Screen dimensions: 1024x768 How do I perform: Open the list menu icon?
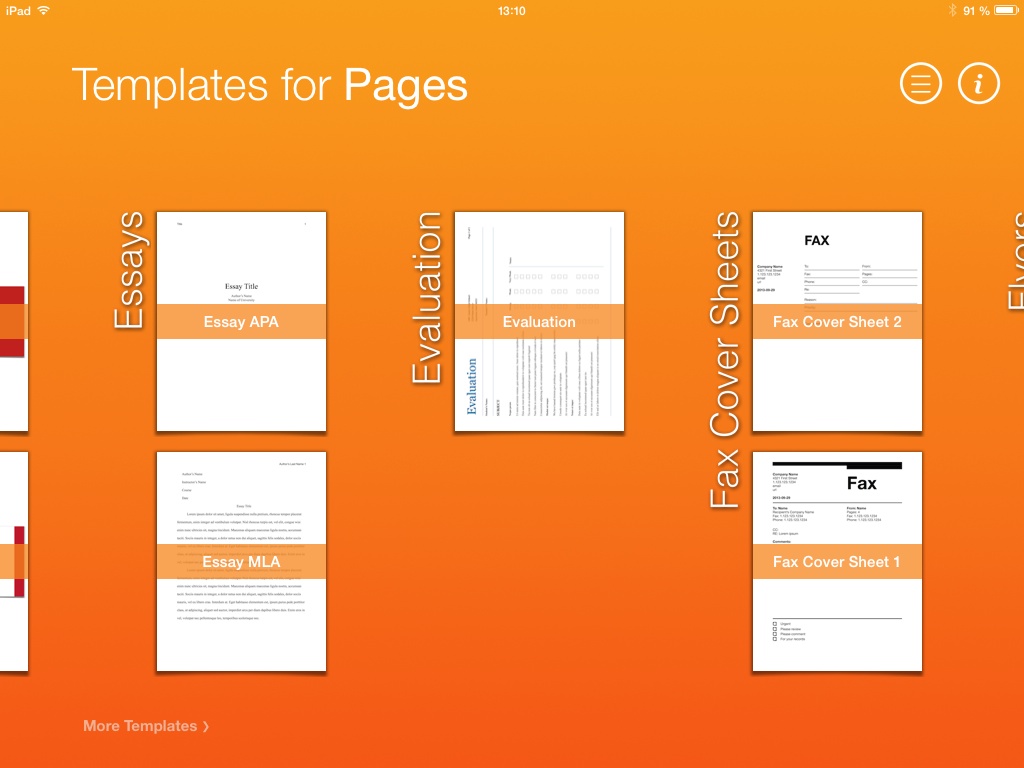pyautogui.click(x=921, y=85)
